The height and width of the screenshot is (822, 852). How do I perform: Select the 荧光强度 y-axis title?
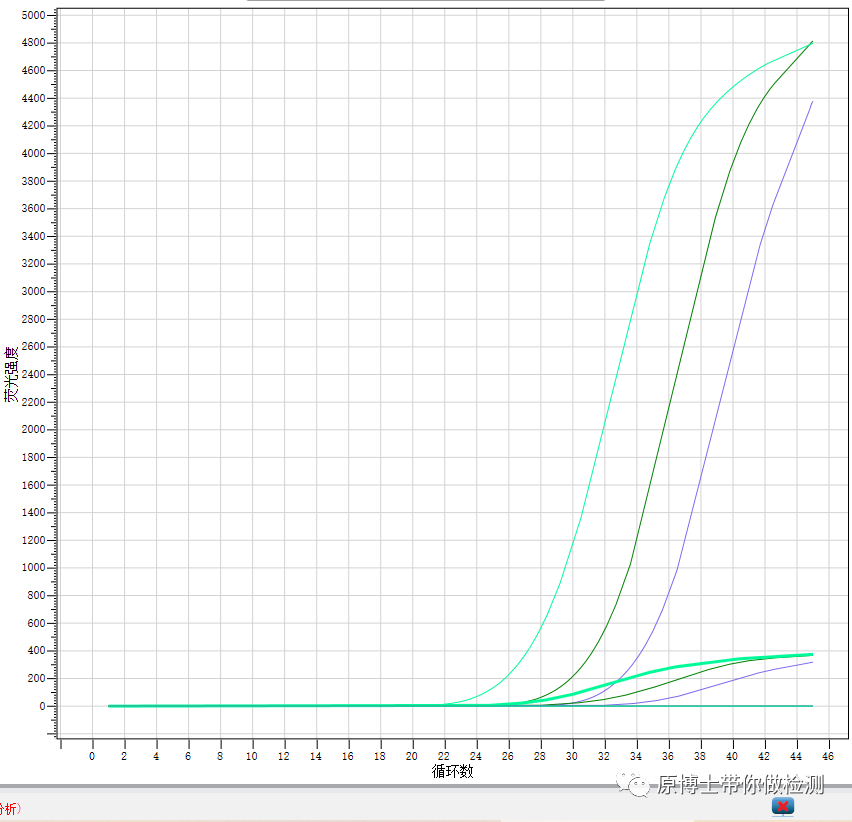[x=11, y=375]
